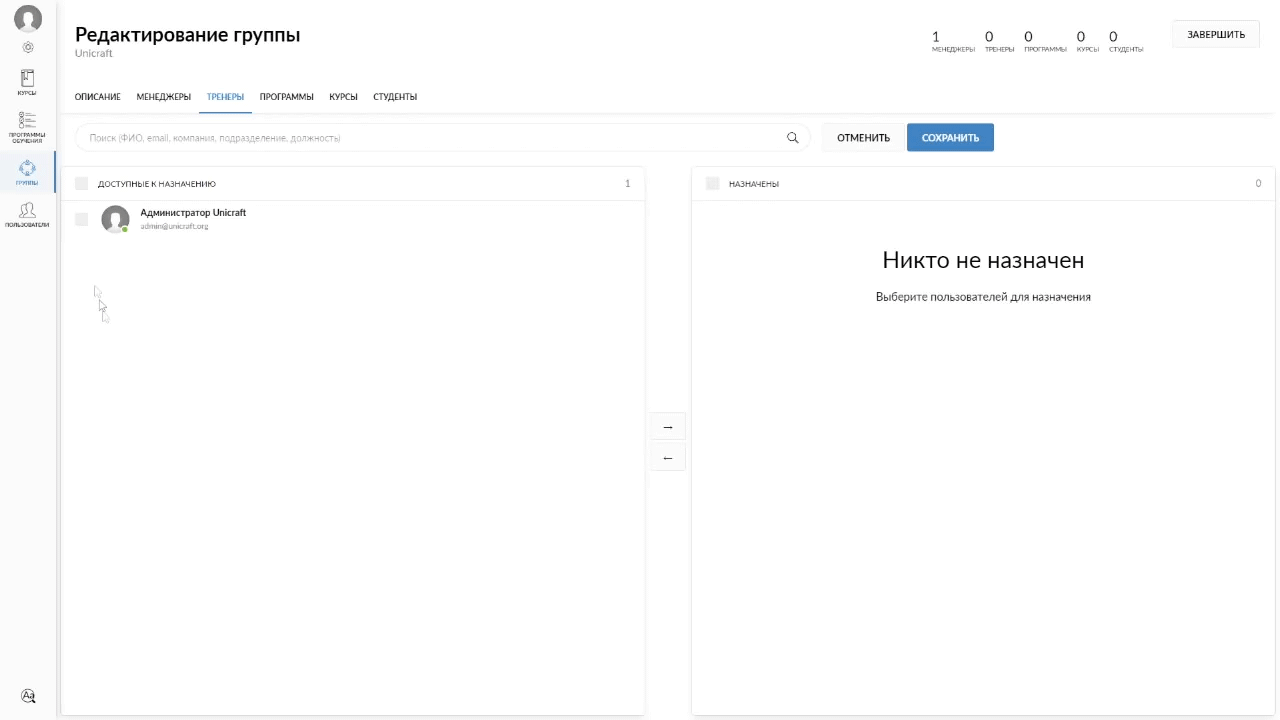Click Администратор Unicraft avatar picture
The height and width of the screenshot is (720, 1280).
coord(115,220)
